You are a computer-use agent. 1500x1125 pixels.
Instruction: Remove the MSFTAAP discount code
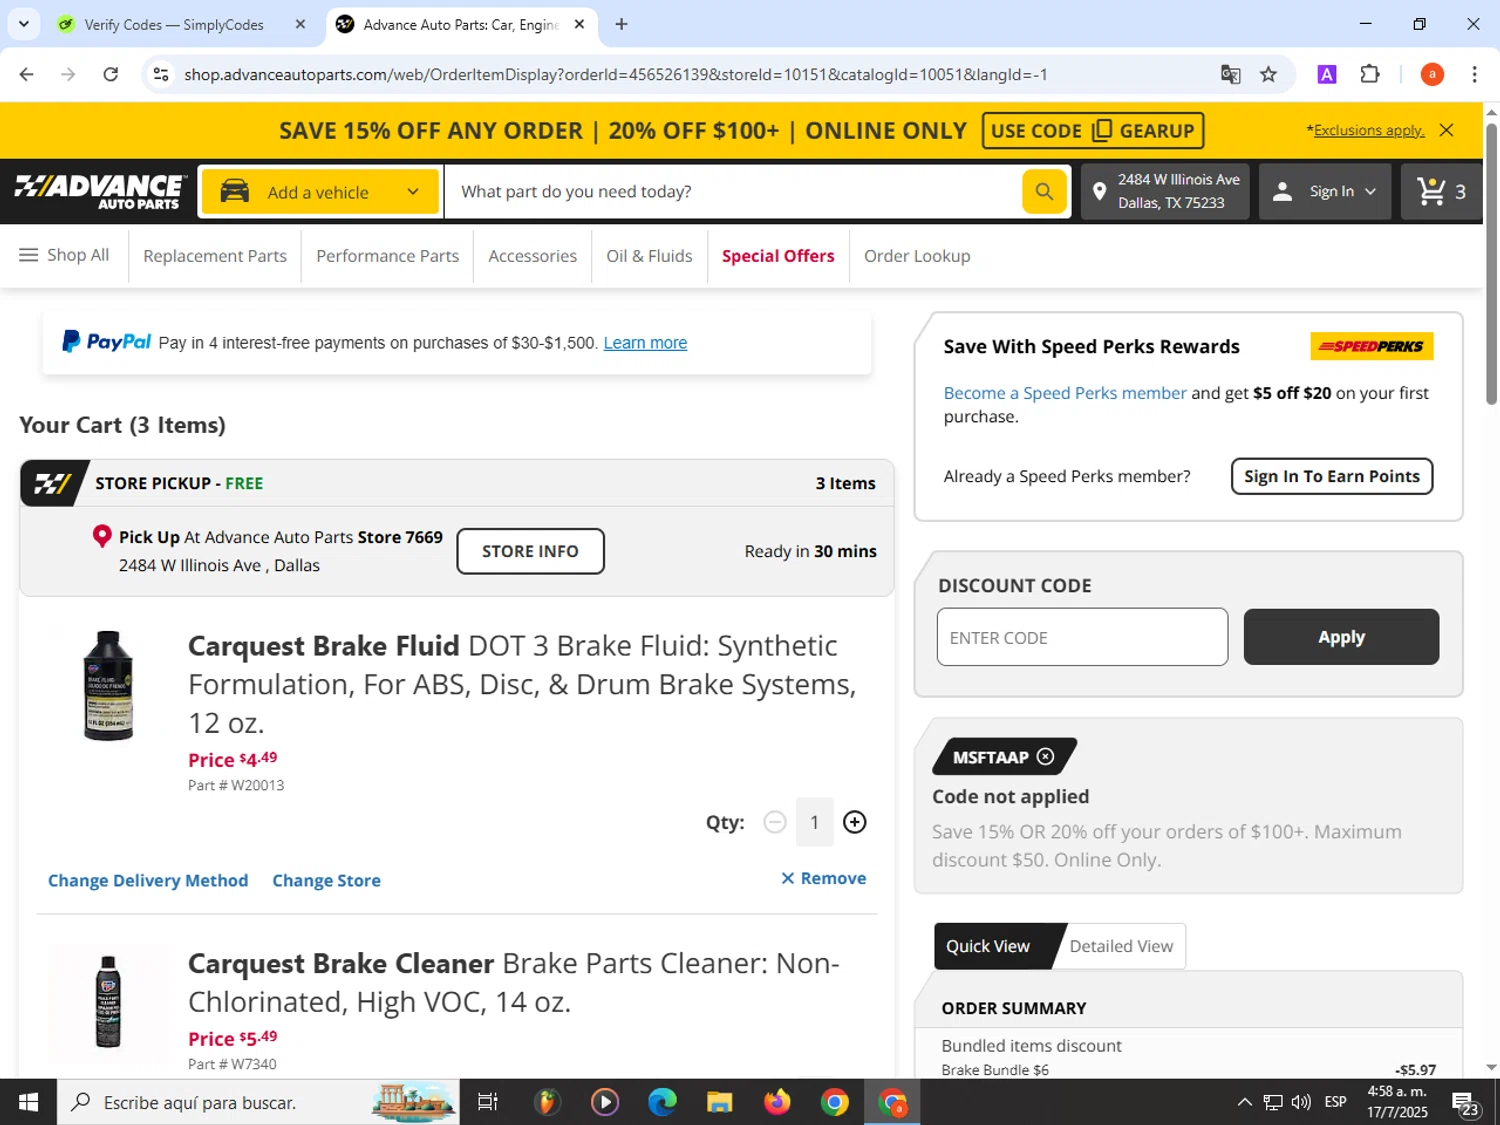point(1045,757)
